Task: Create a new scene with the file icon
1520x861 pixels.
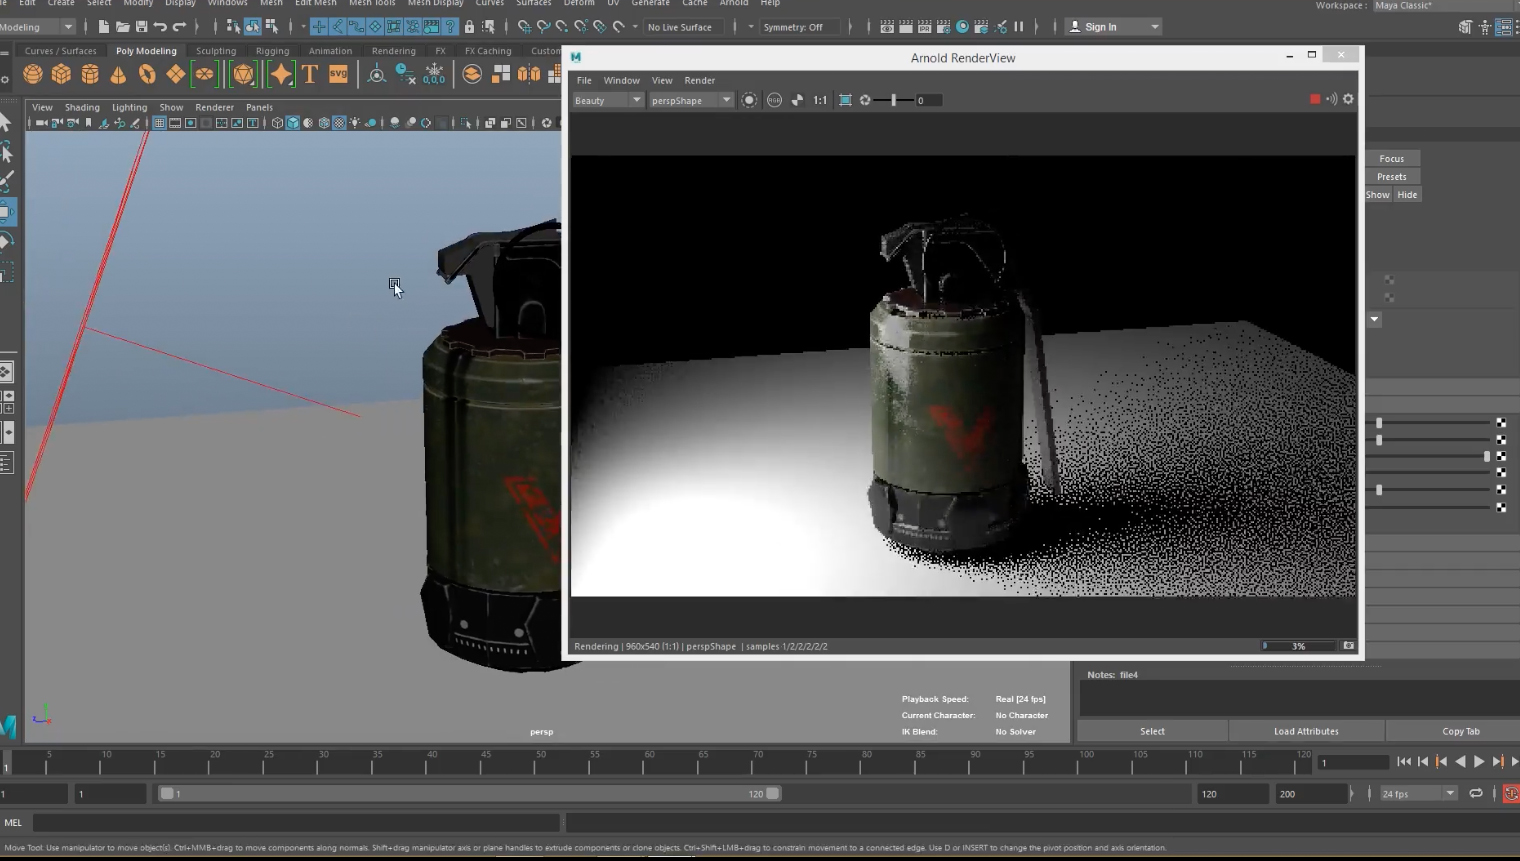Action: [x=103, y=27]
